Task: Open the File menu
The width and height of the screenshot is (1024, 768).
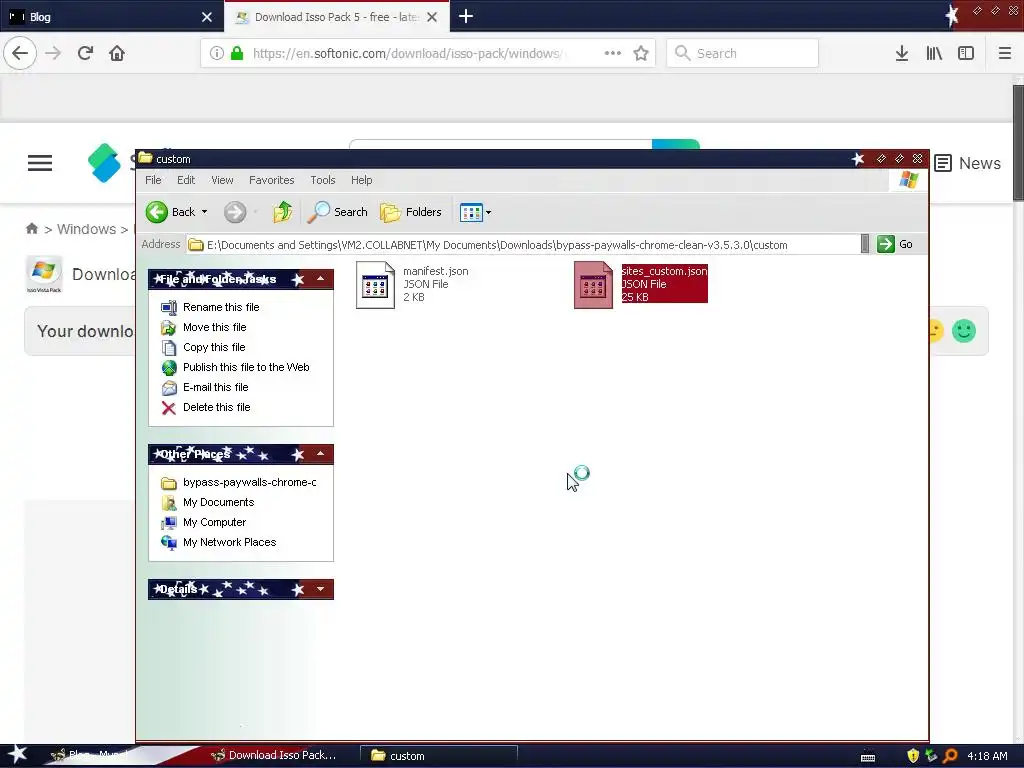Action: tap(153, 180)
